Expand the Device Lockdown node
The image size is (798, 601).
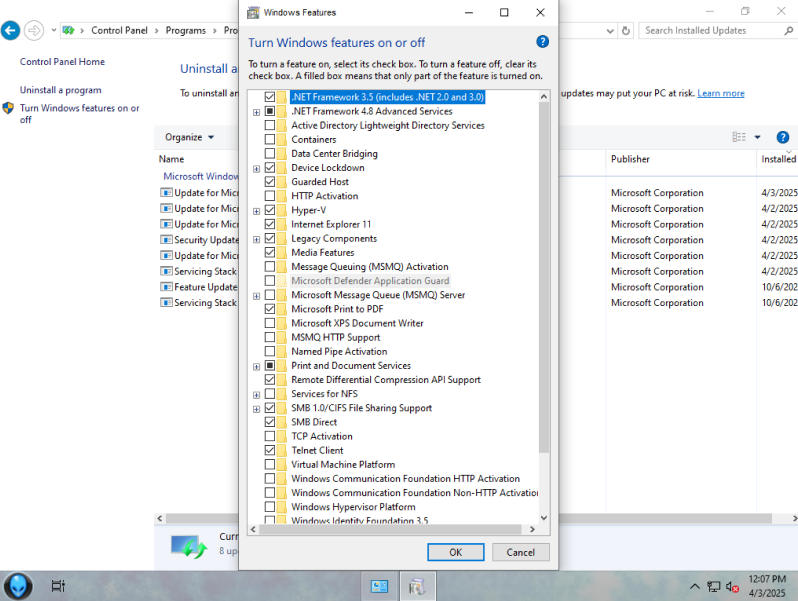pos(256,168)
